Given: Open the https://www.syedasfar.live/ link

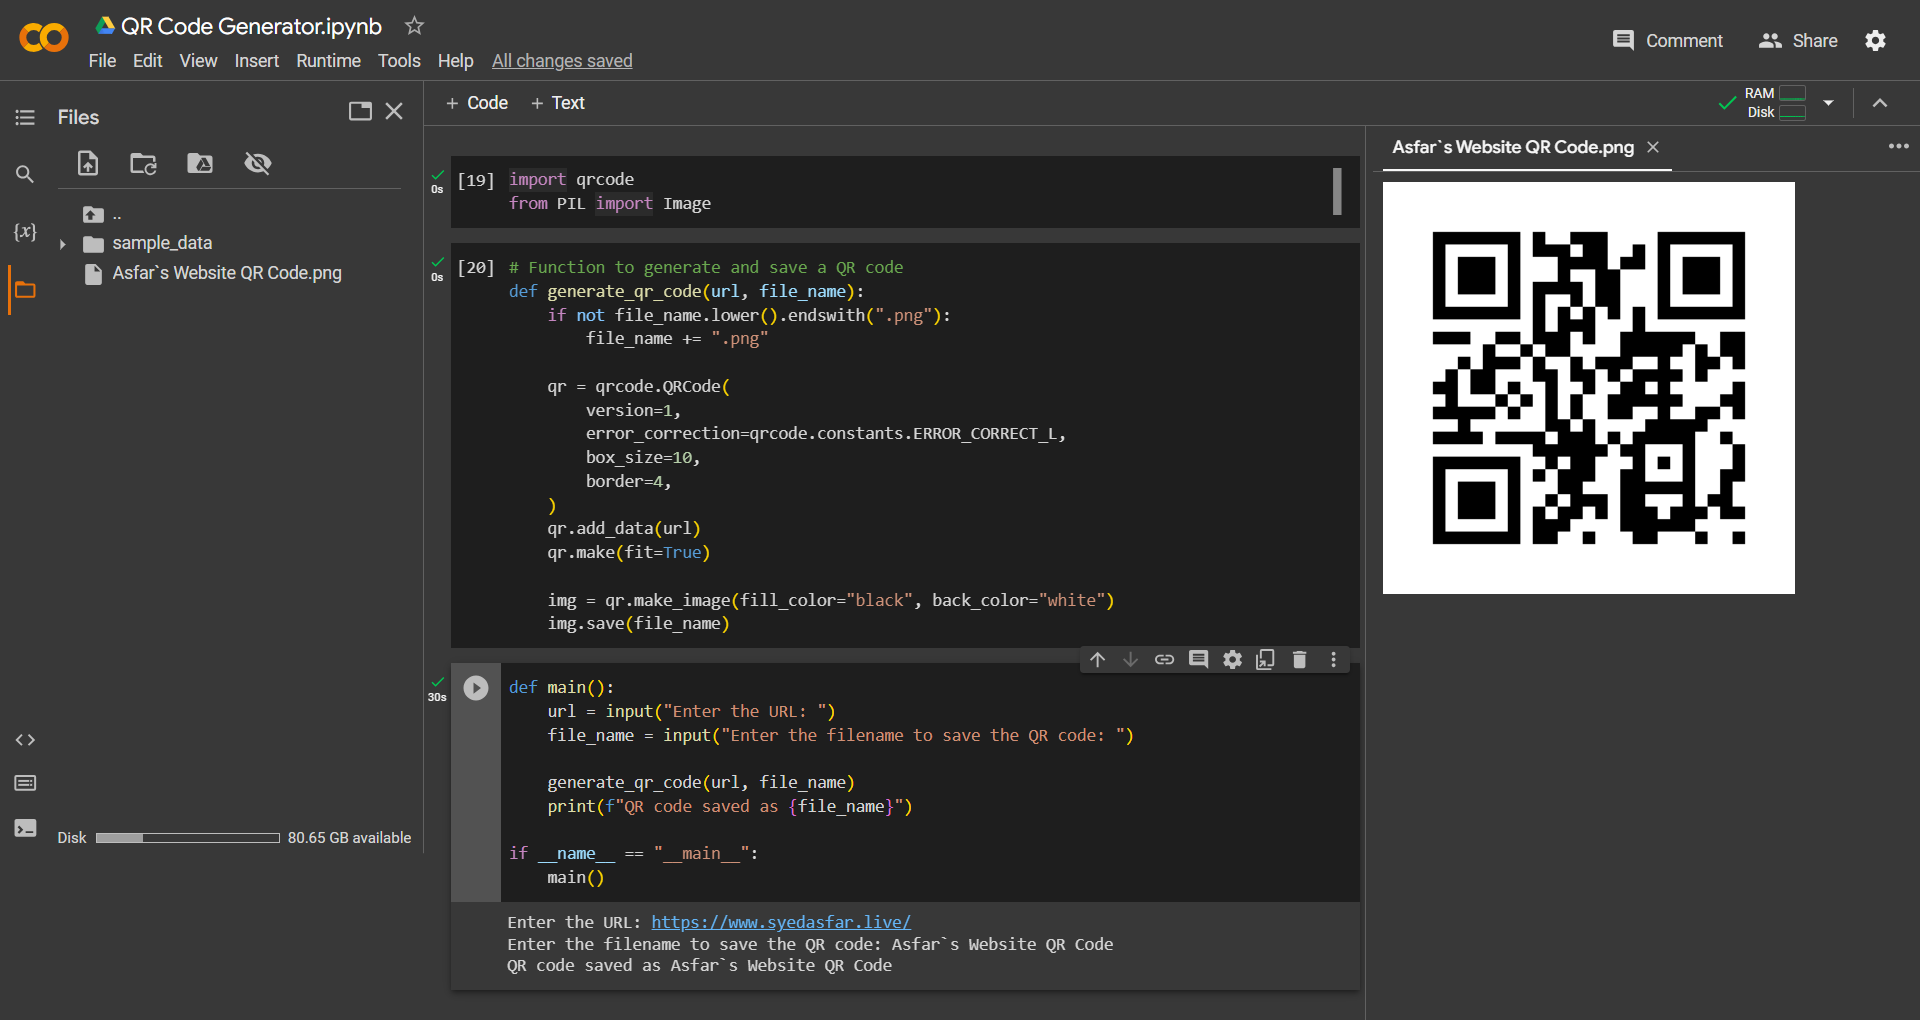Looking at the screenshot, I should point(781,922).
